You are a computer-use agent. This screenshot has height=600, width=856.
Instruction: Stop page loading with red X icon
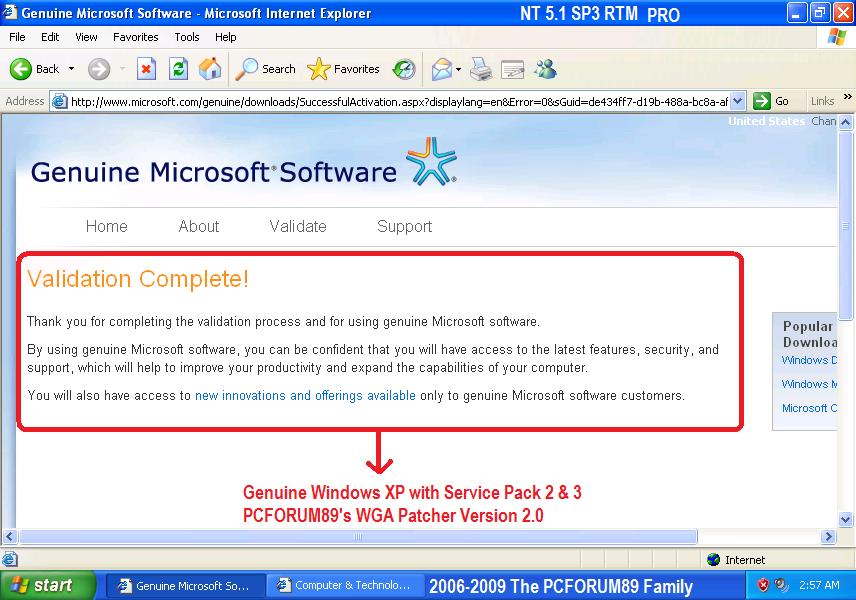[x=146, y=69]
